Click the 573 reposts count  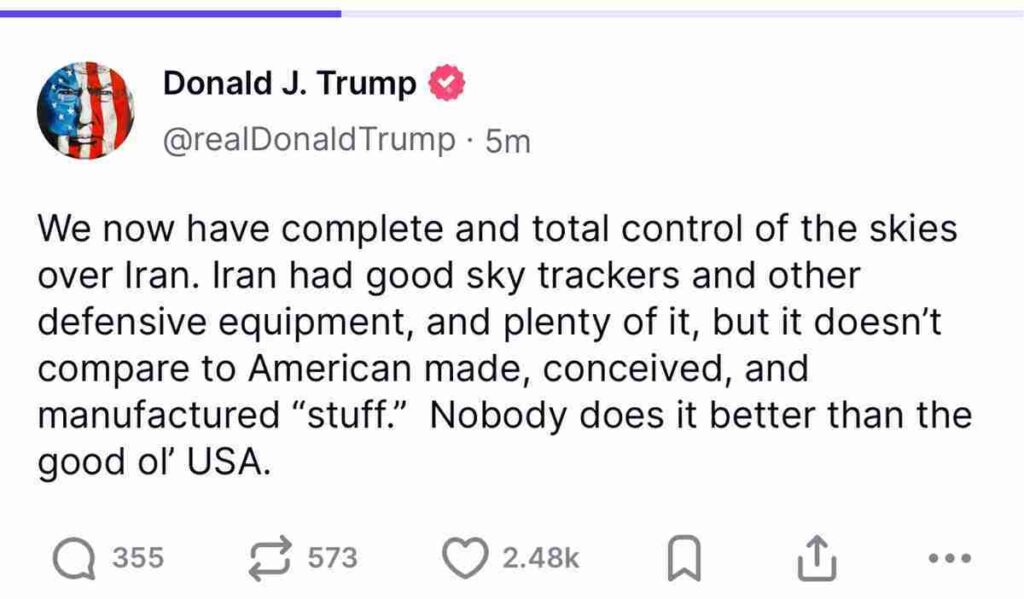click(x=332, y=558)
